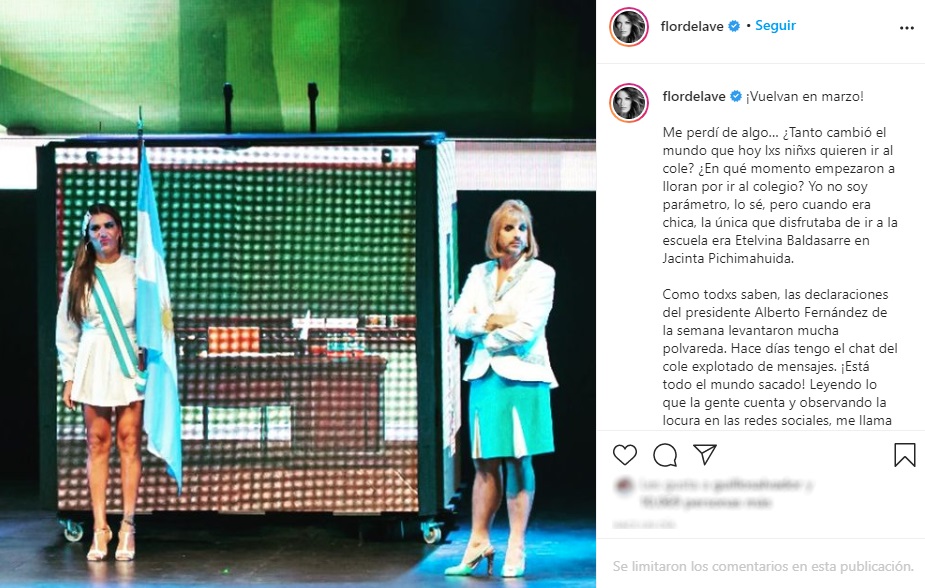925x588 pixels.
Task: Open the three-dot more options menu
Action: coord(907,28)
